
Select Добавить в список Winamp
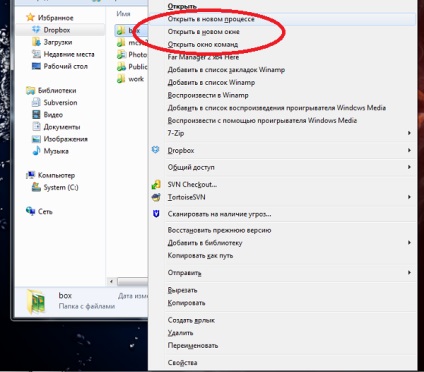[x=283, y=82]
